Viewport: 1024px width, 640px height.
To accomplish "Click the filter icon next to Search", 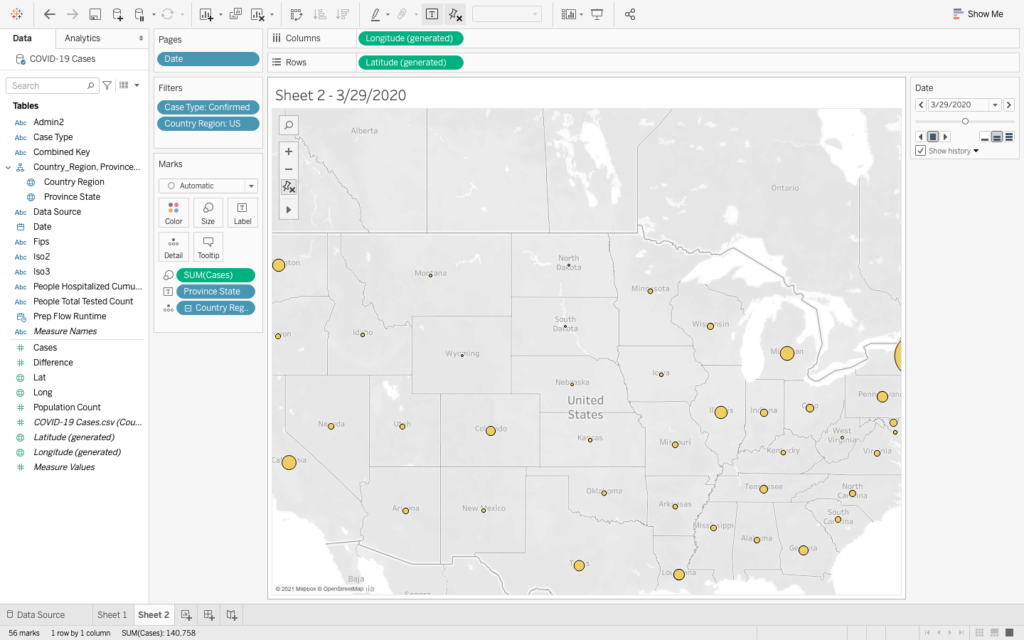I will pos(108,86).
